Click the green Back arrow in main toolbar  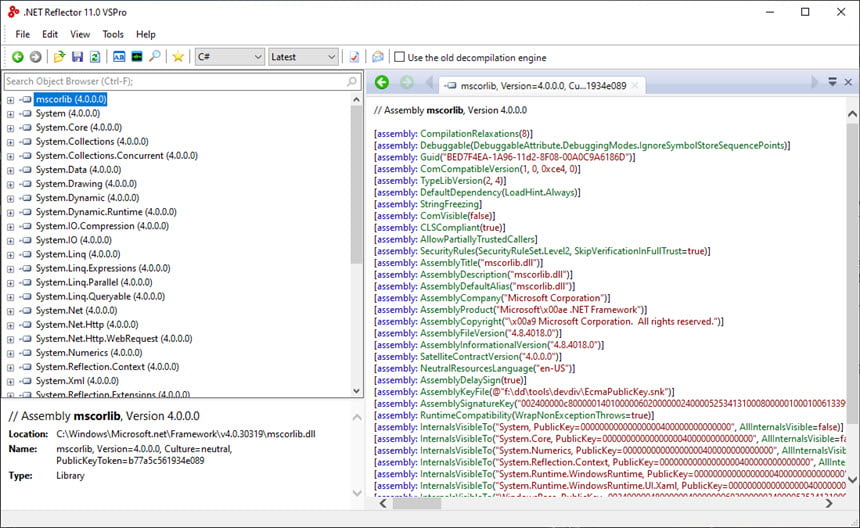[18, 56]
